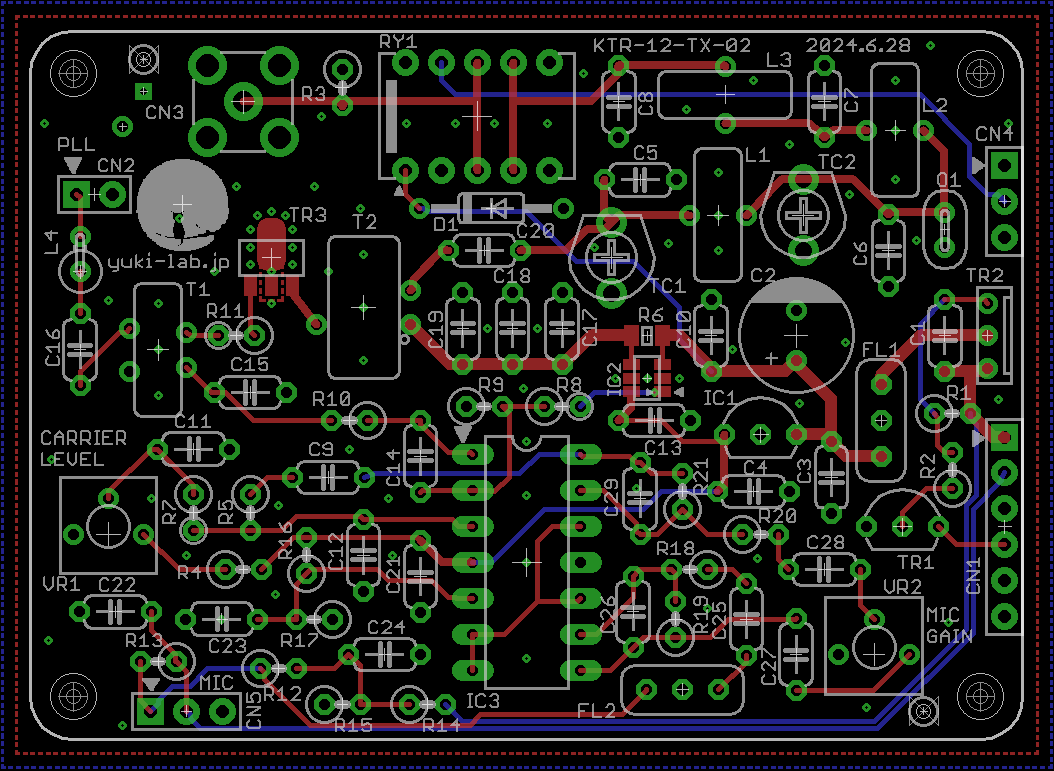The image size is (1054, 771).
Task: Click the C9 capacitor label
Action: pos(321,448)
